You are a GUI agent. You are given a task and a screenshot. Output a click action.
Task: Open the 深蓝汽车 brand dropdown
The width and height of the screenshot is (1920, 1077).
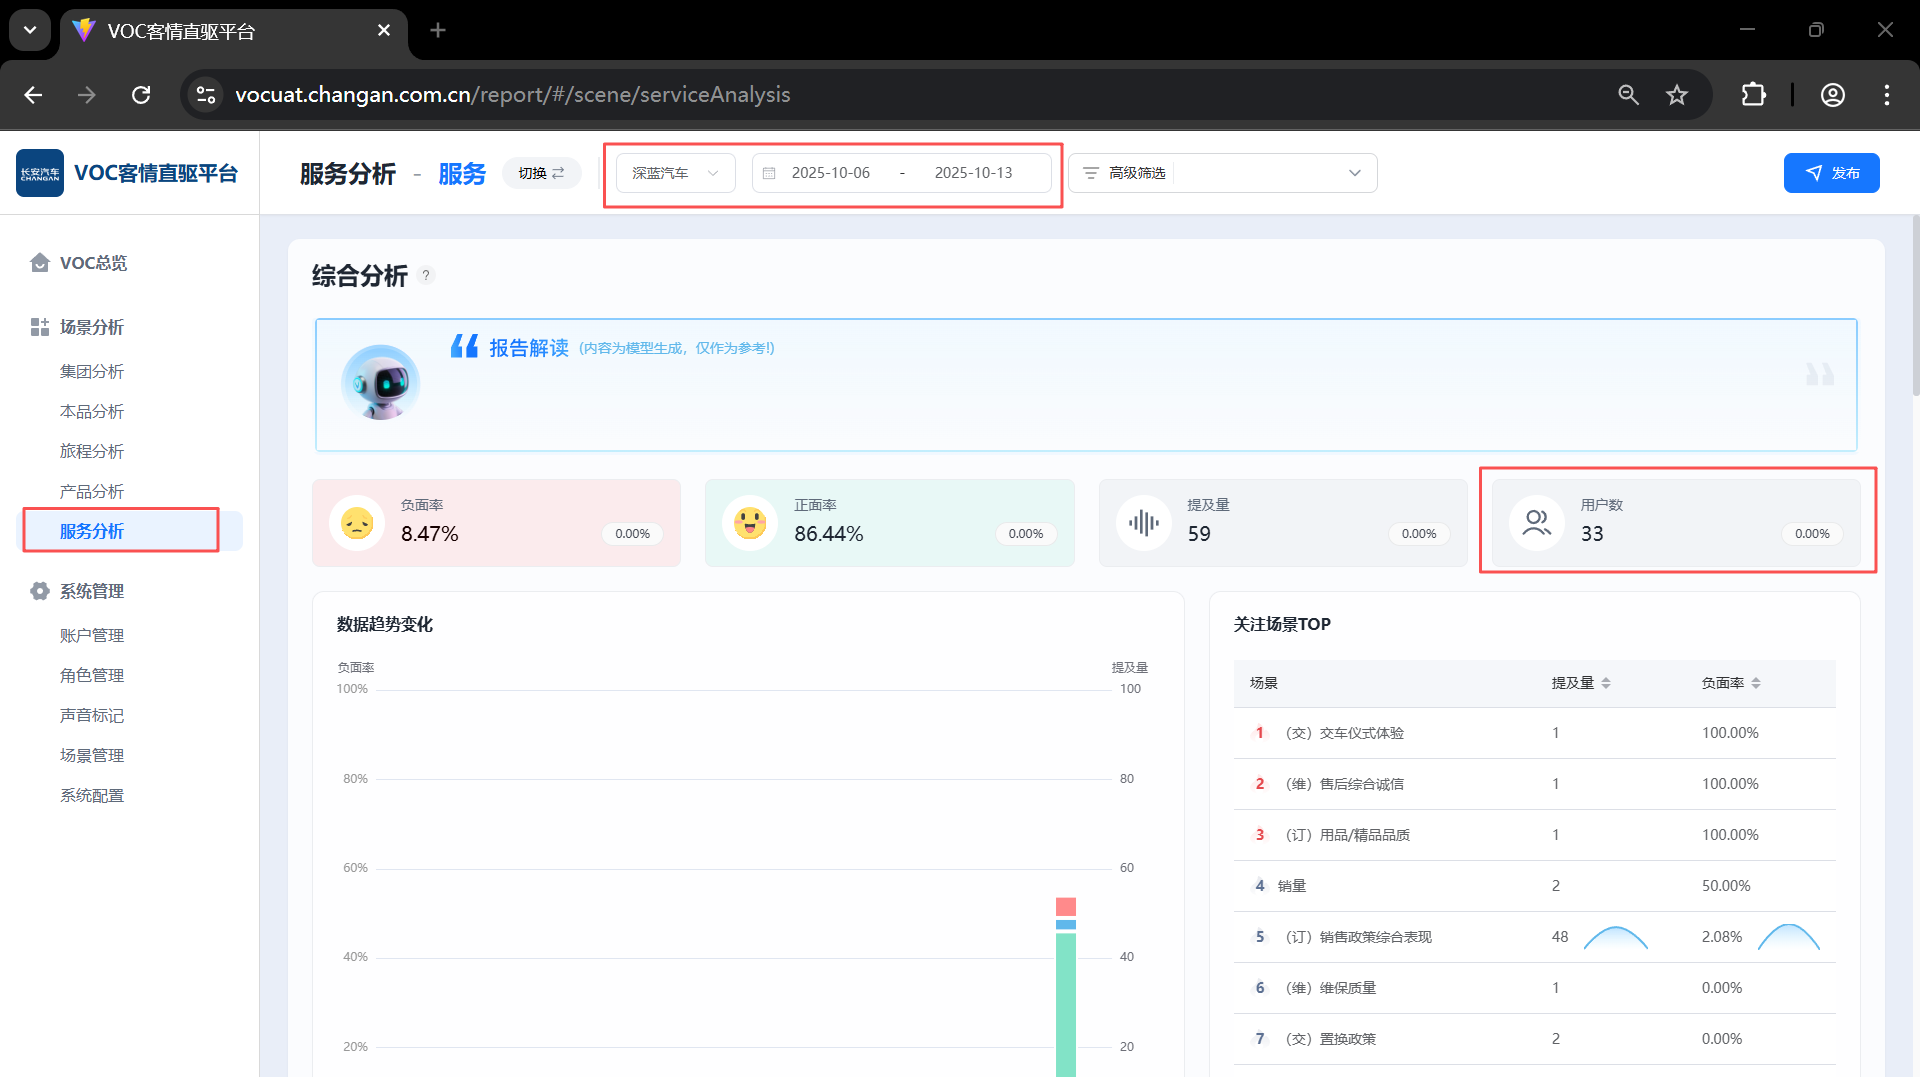click(675, 173)
